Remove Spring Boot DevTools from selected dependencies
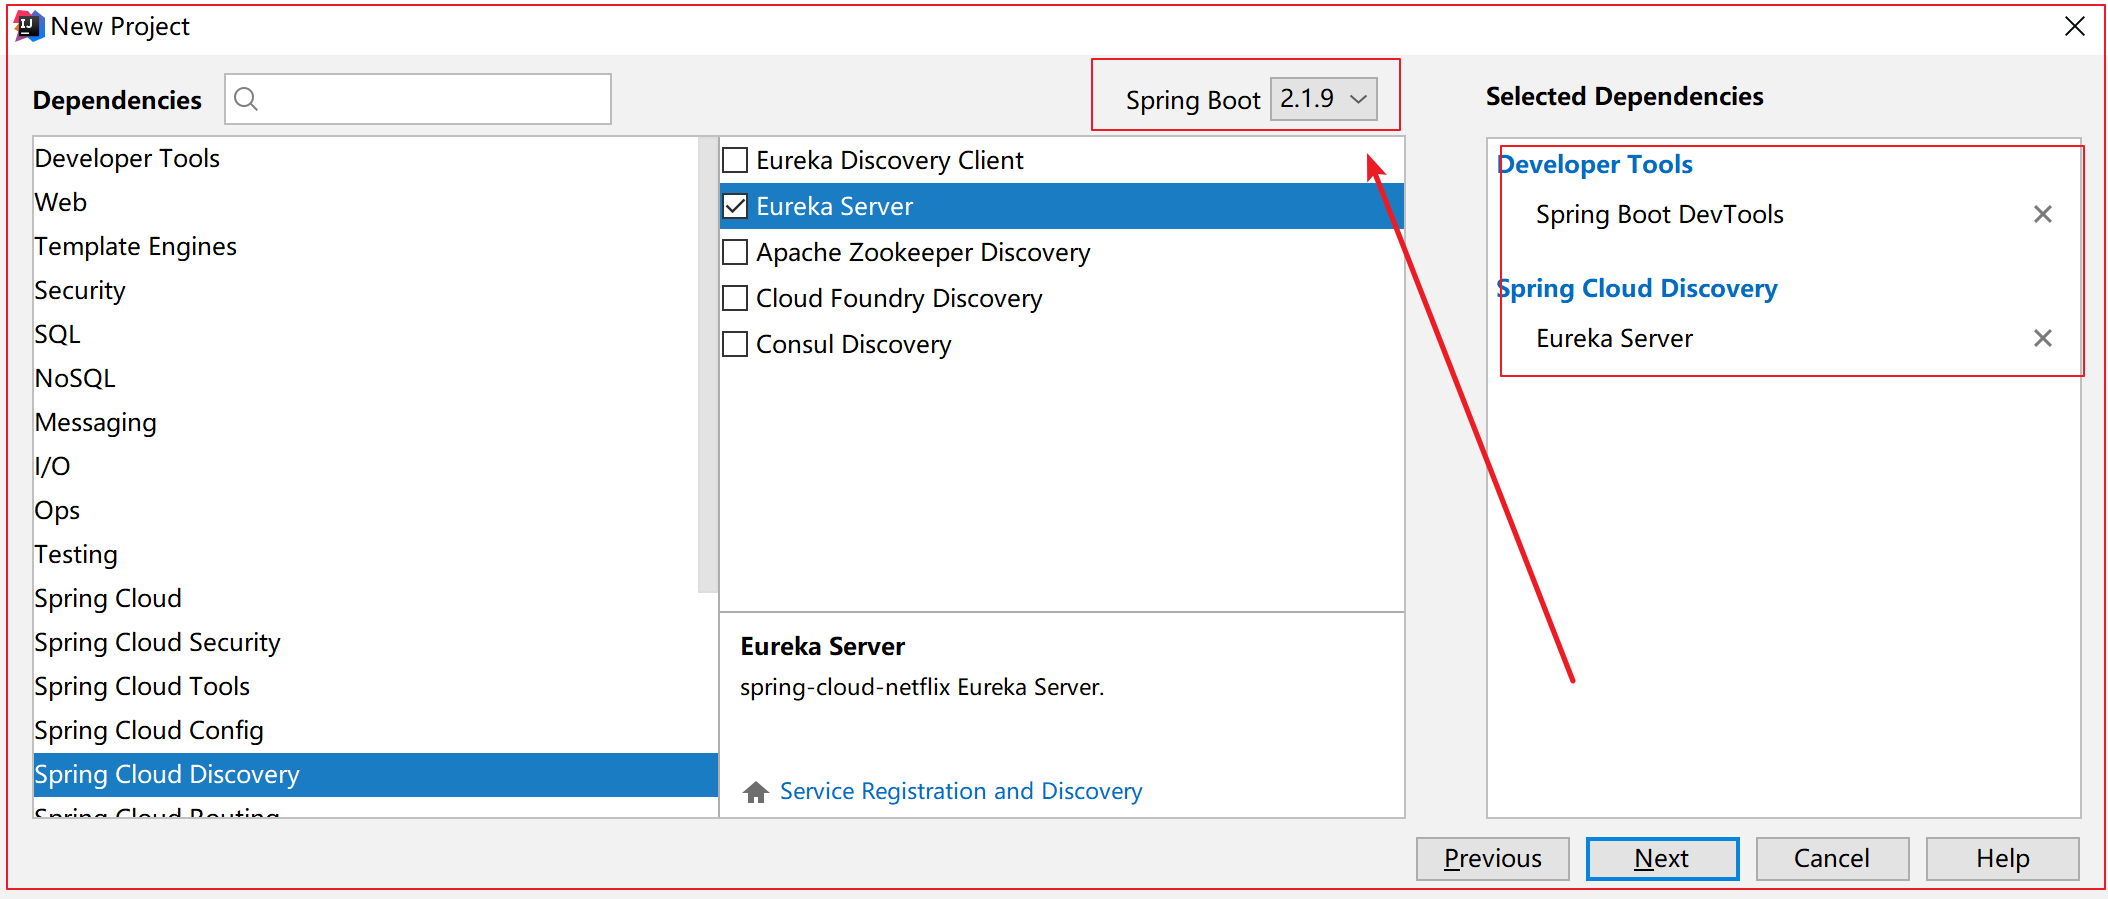 pyautogui.click(x=2043, y=214)
